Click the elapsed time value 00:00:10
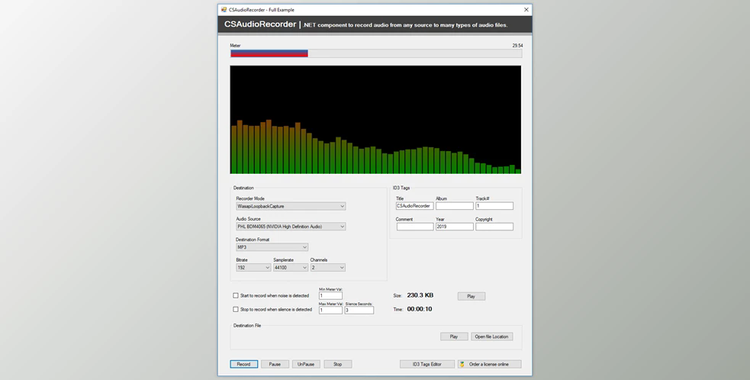Viewport: 750px width, 380px height. click(x=419, y=309)
